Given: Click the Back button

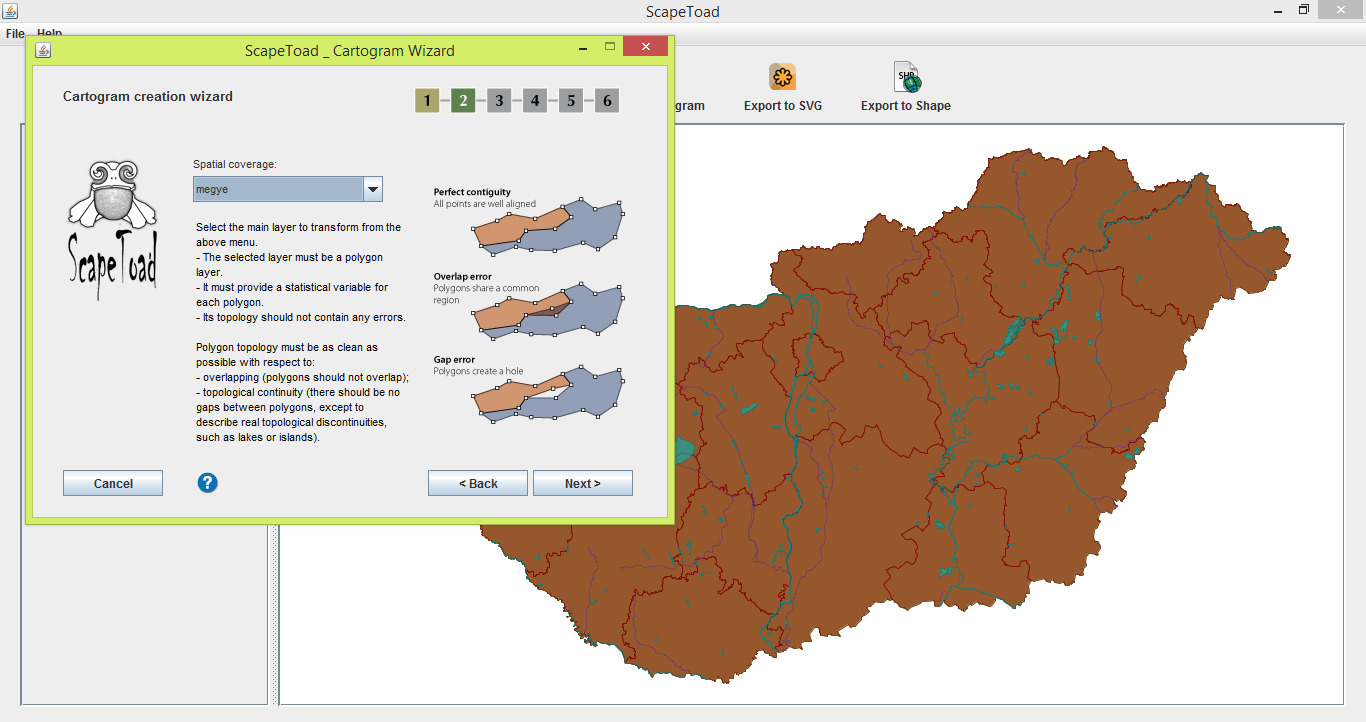Looking at the screenshot, I should 478,483.
